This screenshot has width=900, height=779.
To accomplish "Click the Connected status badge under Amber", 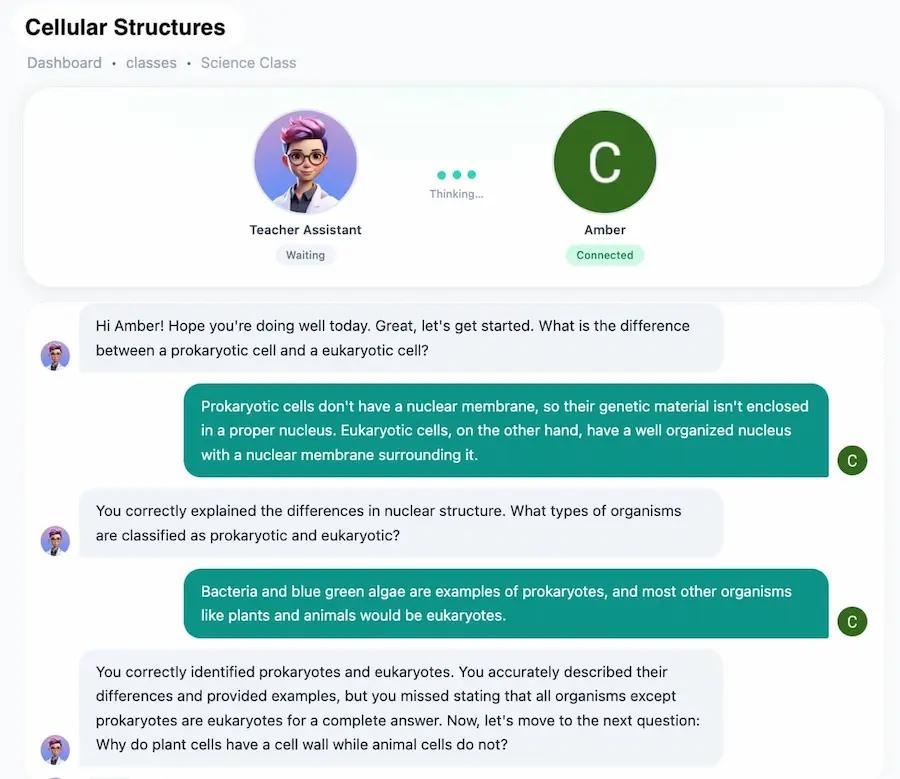I will point(605,255).
